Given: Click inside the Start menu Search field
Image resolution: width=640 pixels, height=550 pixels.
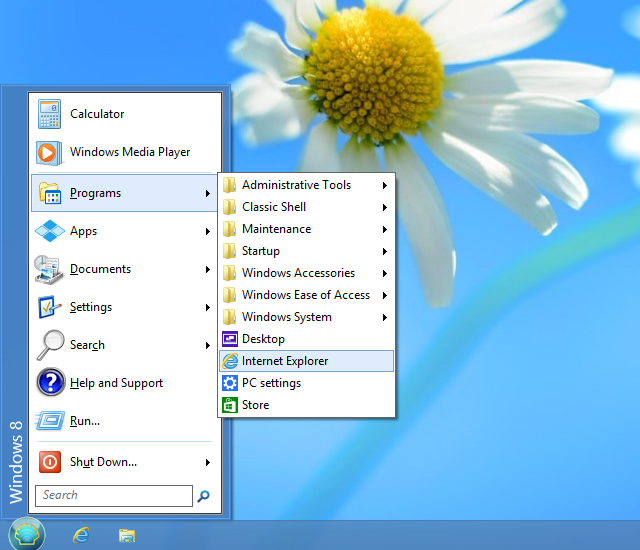Looking at the screenshot, I should (x=113, y=496).
